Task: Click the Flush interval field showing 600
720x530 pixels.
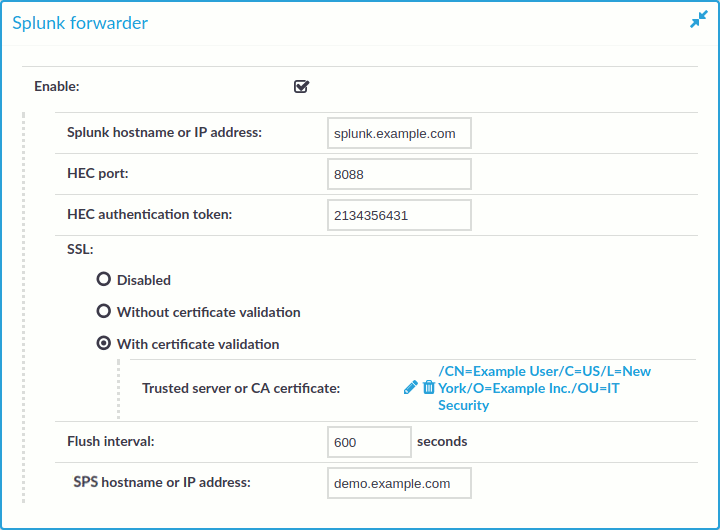Action: (369, 442)
